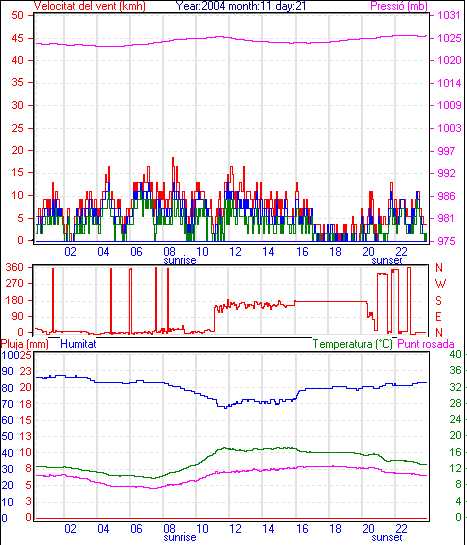This screenshot has height=545, width=467.
Task: Click the 'sunrise' marker under the wind chart
Action: point(180,260)
